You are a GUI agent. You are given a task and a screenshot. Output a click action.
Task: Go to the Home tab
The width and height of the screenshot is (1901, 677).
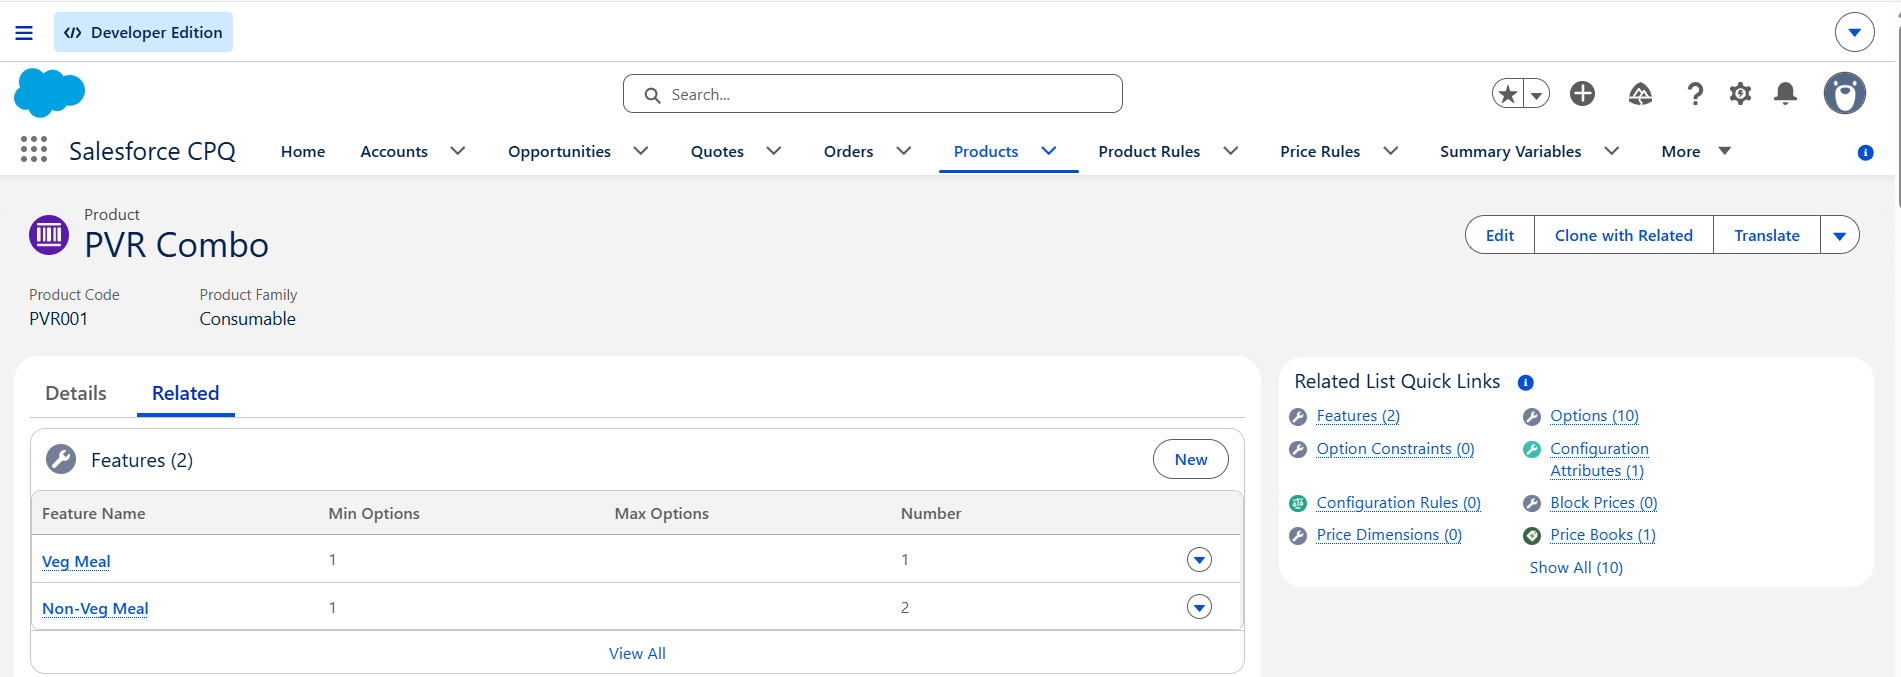pyautogui.click(x=303, y=151)
